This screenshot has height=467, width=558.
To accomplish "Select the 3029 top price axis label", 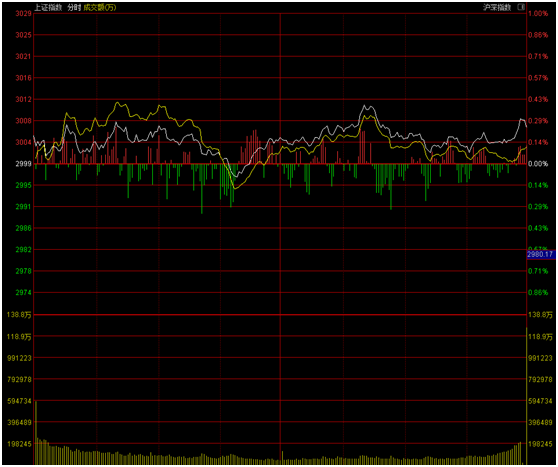I will pyautogui.click(x=23, y=14).
